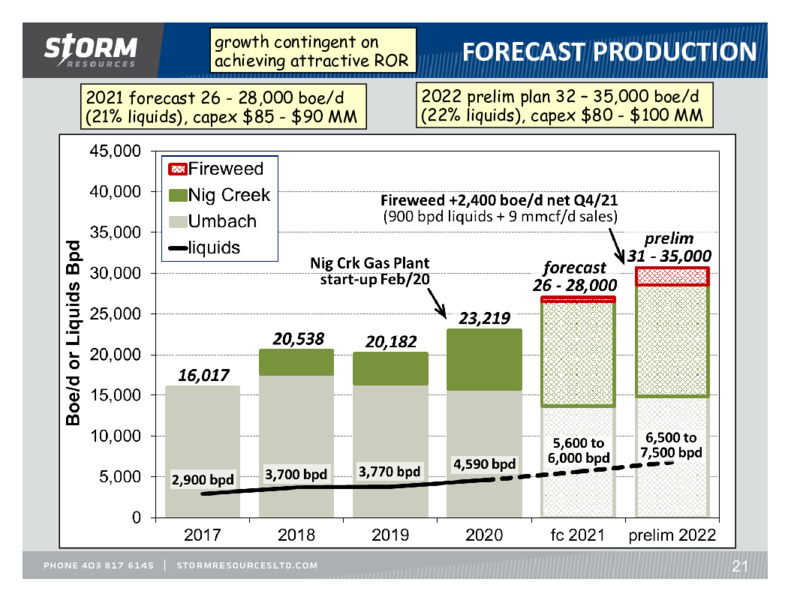Click the 'prelim 2022' x-axis label
This screenshot has width=788, height=600.
click(x=672, y=535)
